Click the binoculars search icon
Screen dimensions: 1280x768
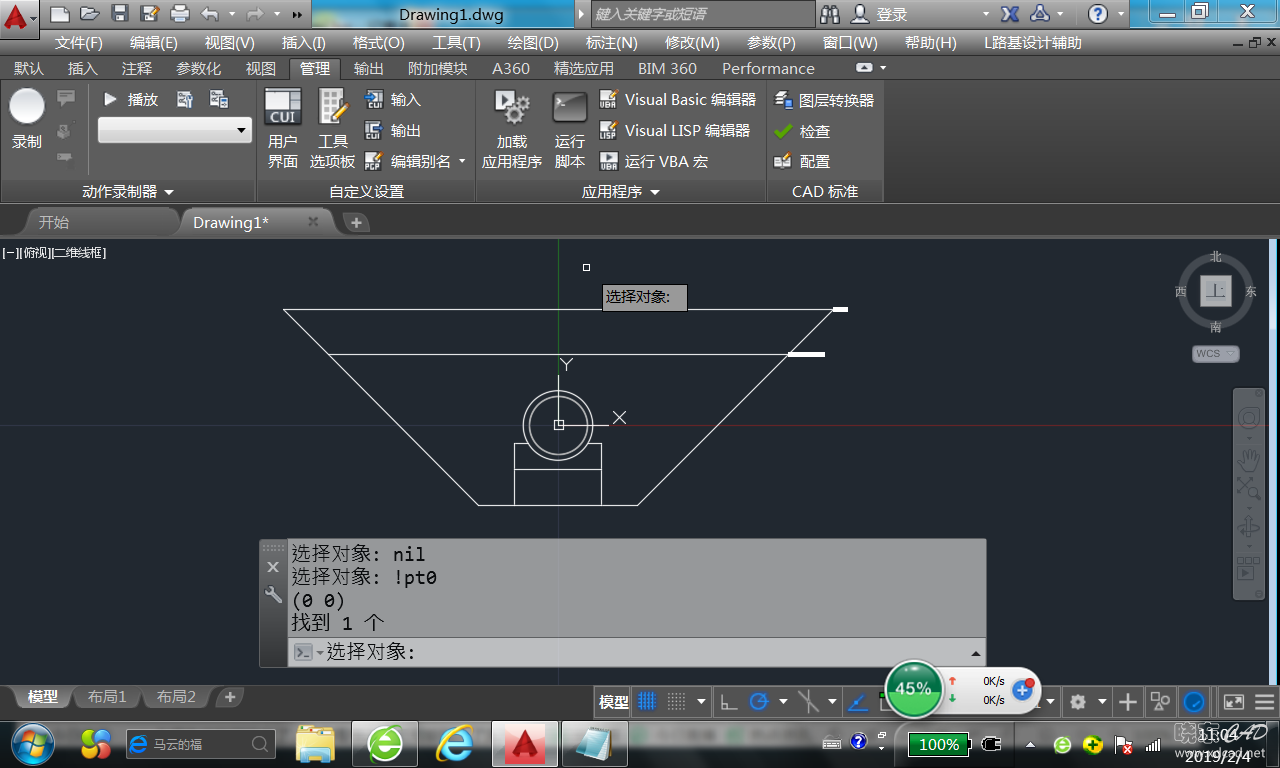point(830,14)
